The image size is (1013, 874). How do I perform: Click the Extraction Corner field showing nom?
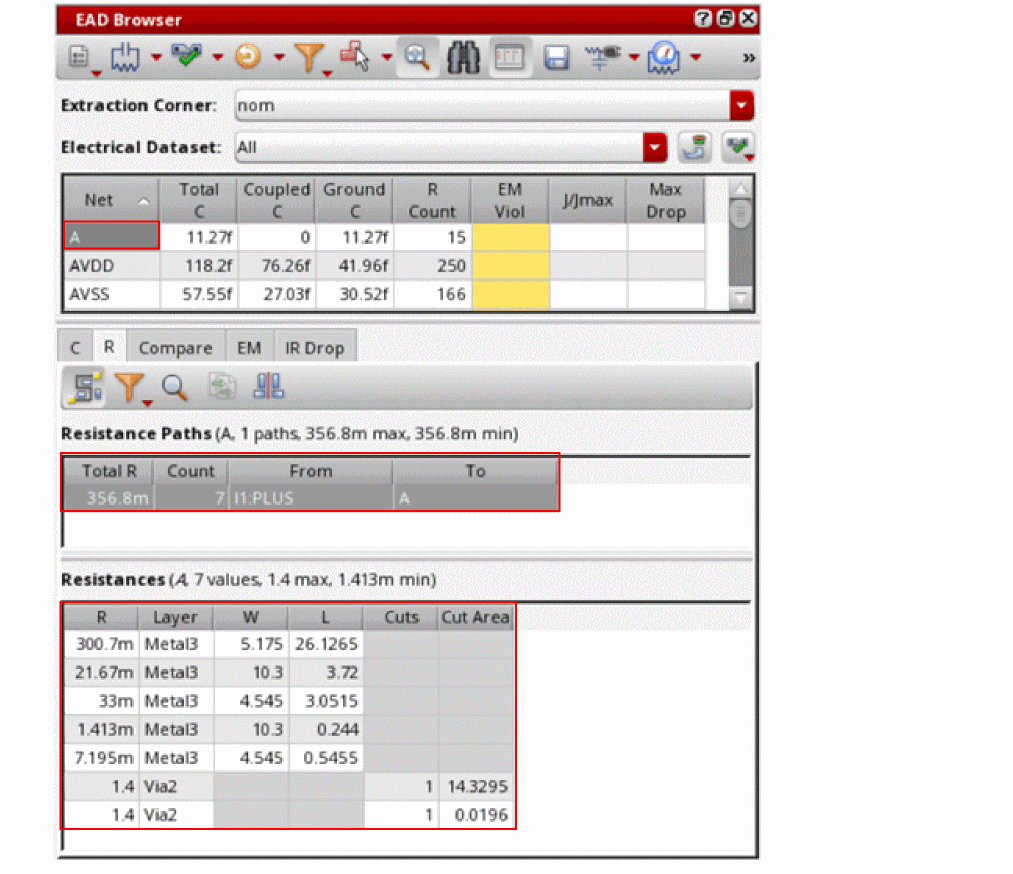tap(482, 105)
